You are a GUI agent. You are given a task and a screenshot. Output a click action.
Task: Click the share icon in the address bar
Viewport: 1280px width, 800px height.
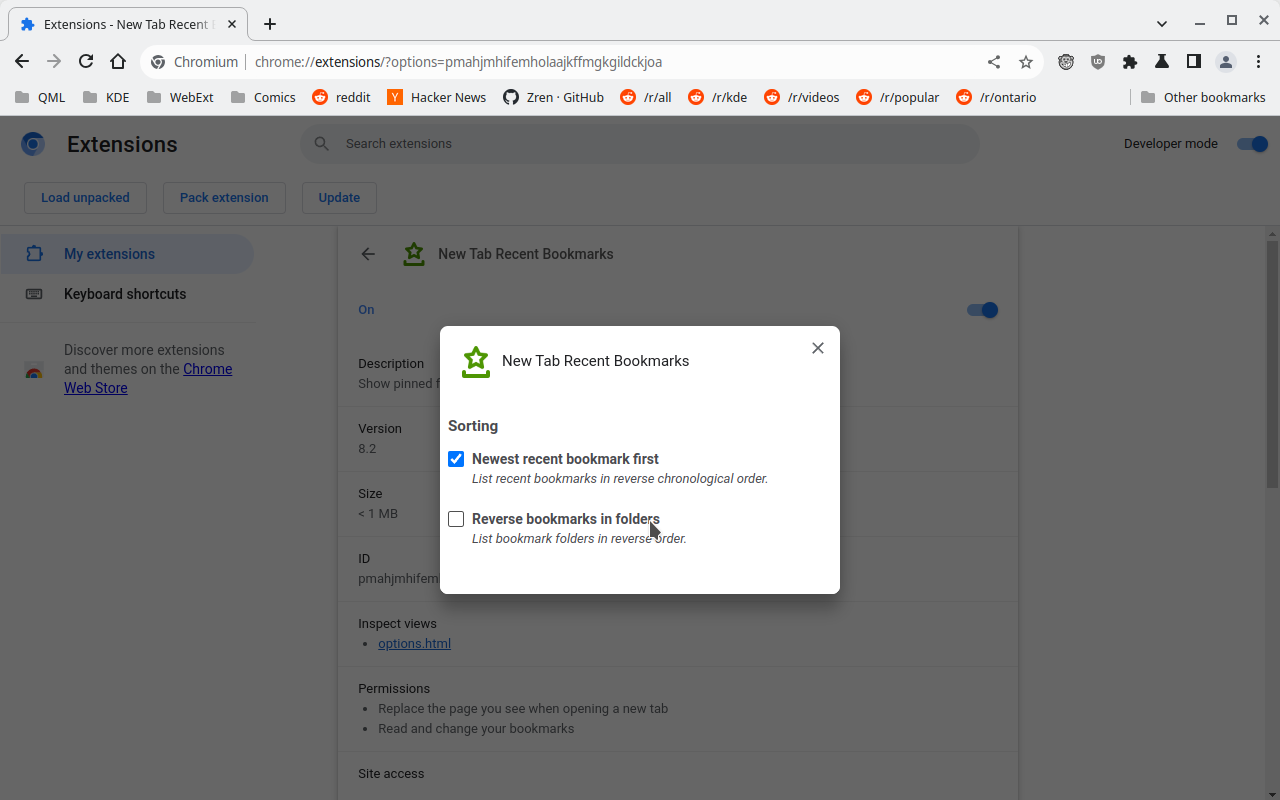pos(993,61)
